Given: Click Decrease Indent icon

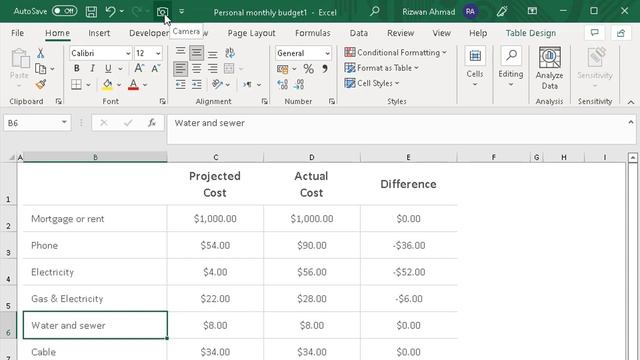Looking at the screenshot, I should 180,84.
